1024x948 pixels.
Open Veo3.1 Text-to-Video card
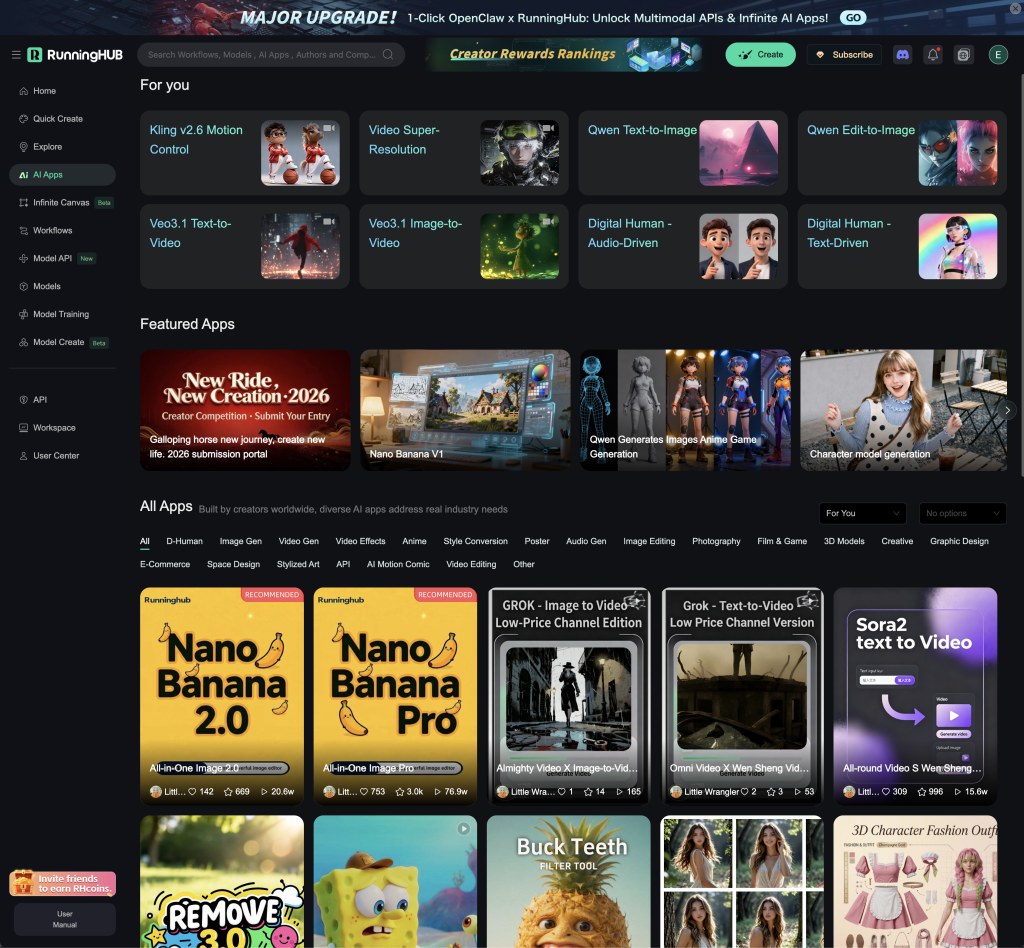pos(244,246)
